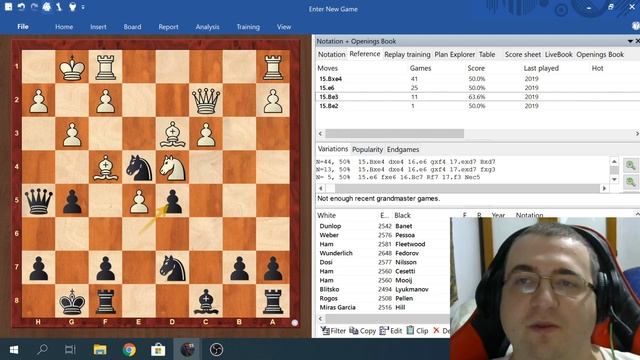Undo the last action
The width and height of the screenshot is (640, 360).
click(21, 7)
